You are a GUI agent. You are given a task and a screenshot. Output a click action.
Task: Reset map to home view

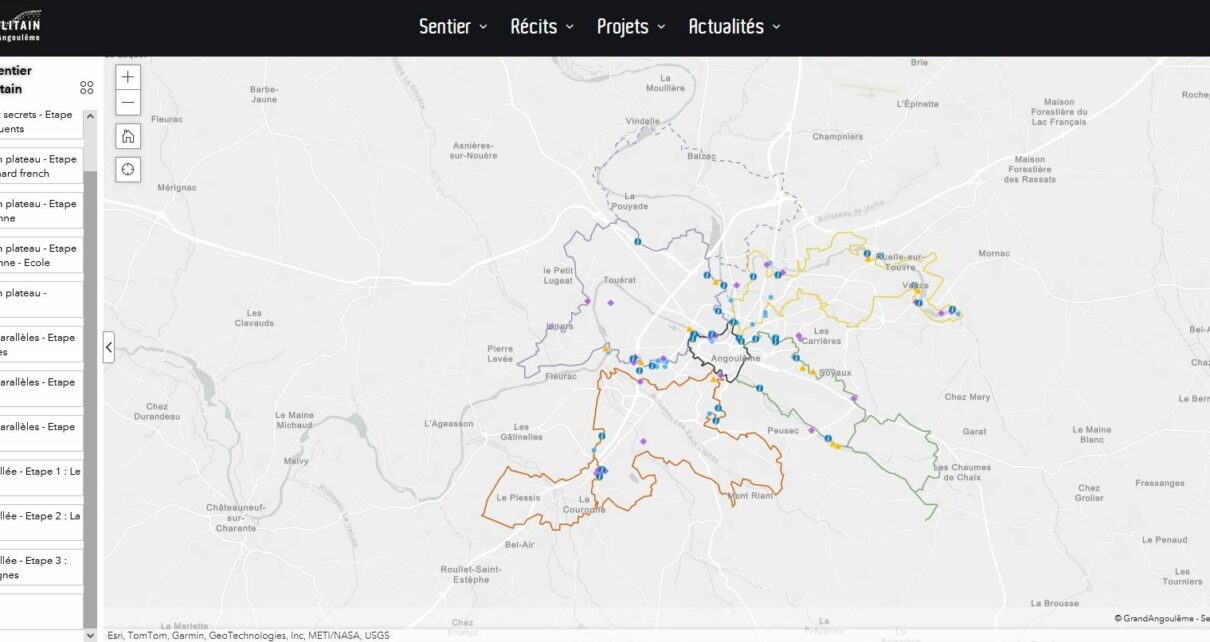[128, 137]
